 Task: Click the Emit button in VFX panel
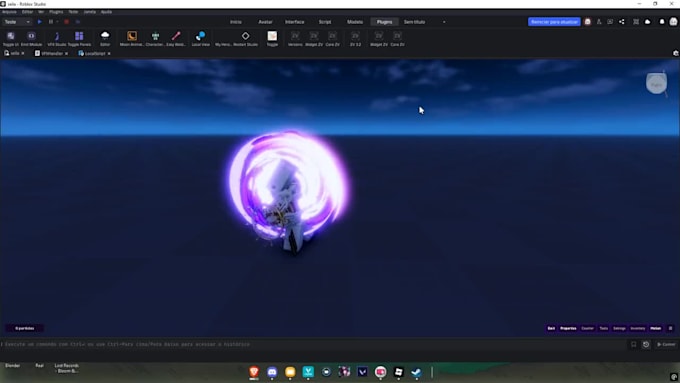click(x=551, y=328)
